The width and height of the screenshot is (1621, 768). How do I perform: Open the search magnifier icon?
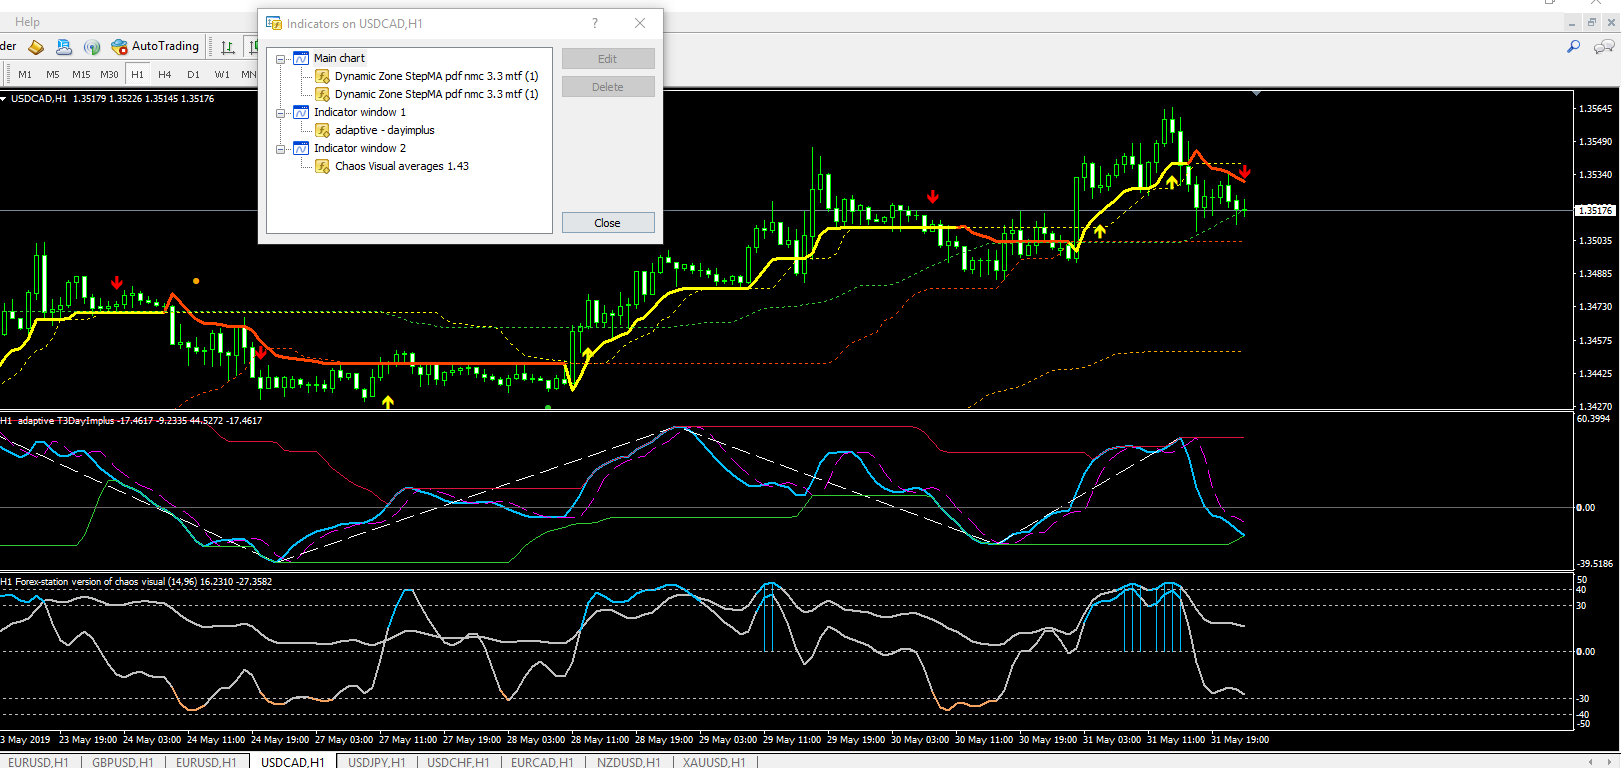point(1573,47)
